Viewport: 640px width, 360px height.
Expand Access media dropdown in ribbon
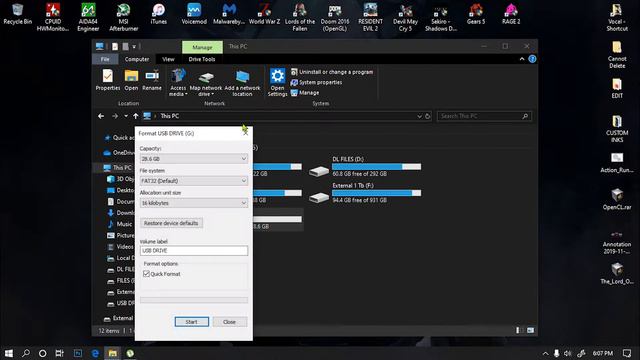(x=178, y=83)
